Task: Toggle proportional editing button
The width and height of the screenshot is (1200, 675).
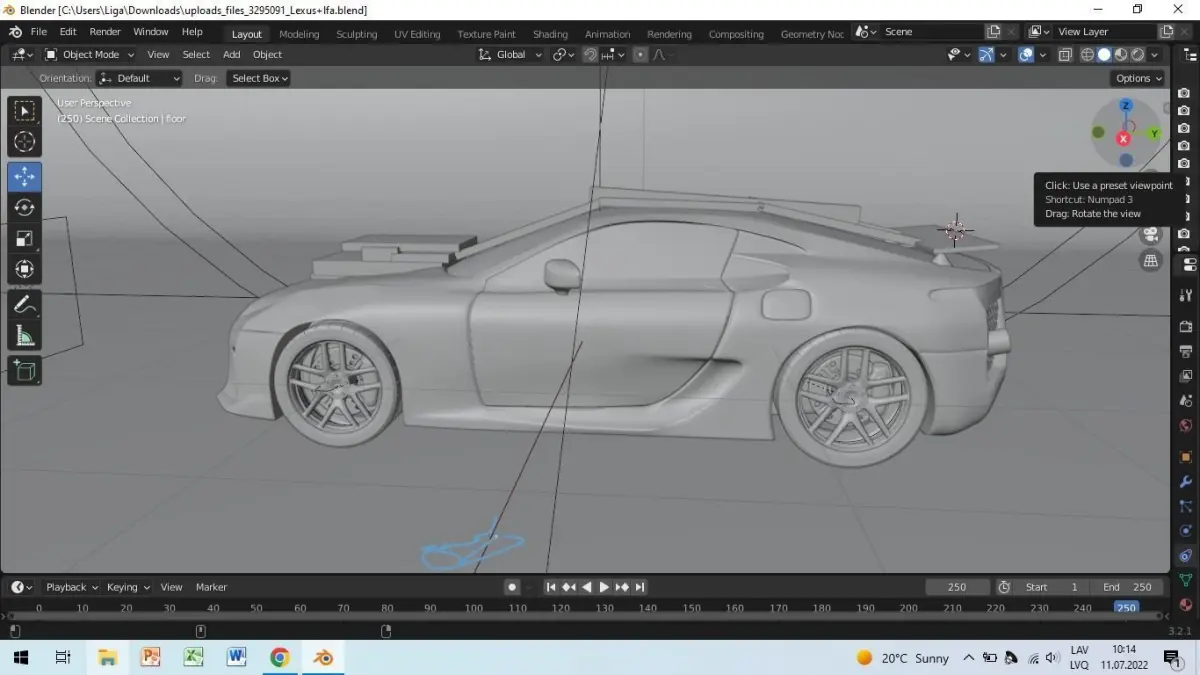Action: pos(639,55)
